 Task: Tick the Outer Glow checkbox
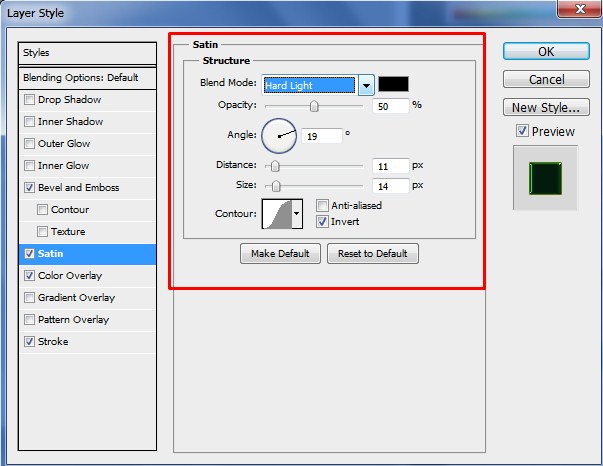coord(29,143)
